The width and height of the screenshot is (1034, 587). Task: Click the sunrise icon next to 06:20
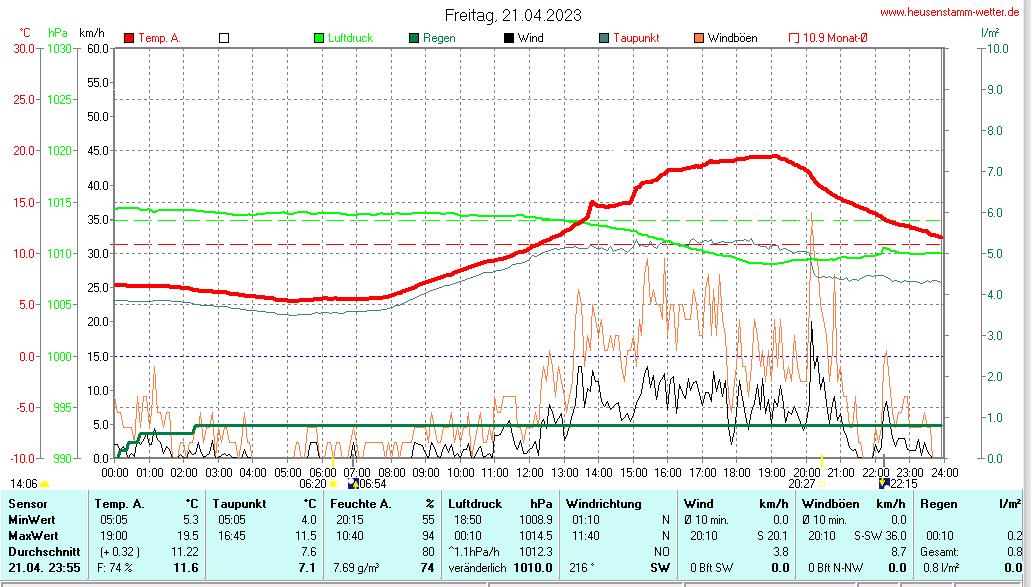(x=333, y=484)
